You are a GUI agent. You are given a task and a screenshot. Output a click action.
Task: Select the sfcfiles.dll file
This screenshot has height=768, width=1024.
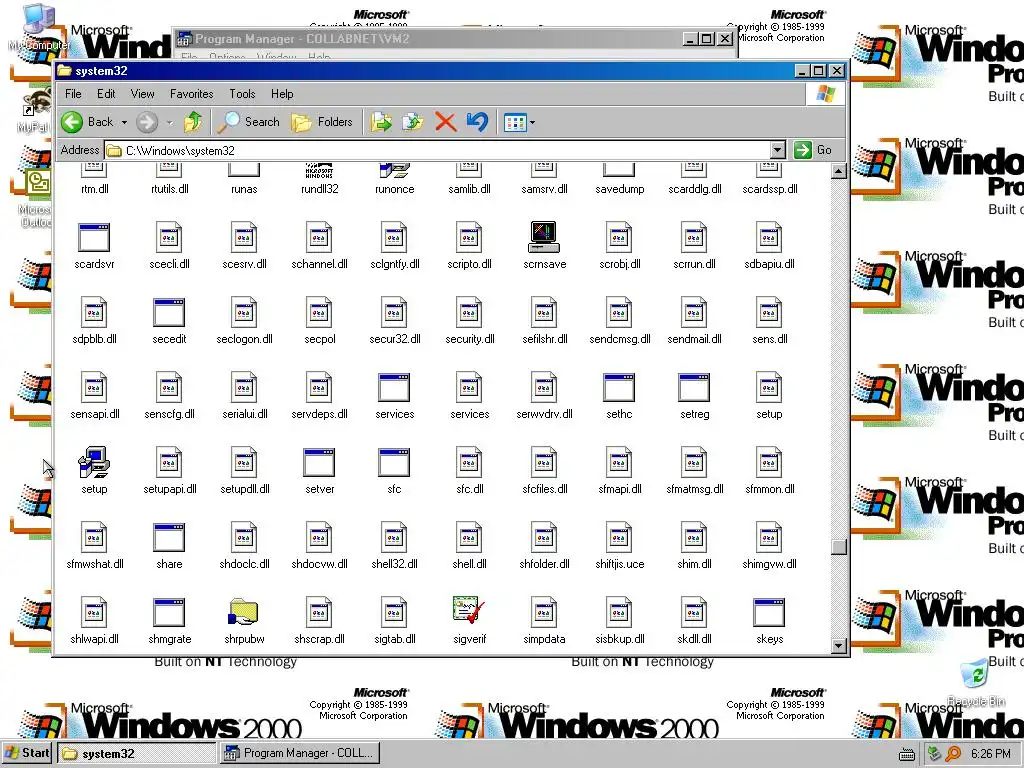[x=544, y=471]
